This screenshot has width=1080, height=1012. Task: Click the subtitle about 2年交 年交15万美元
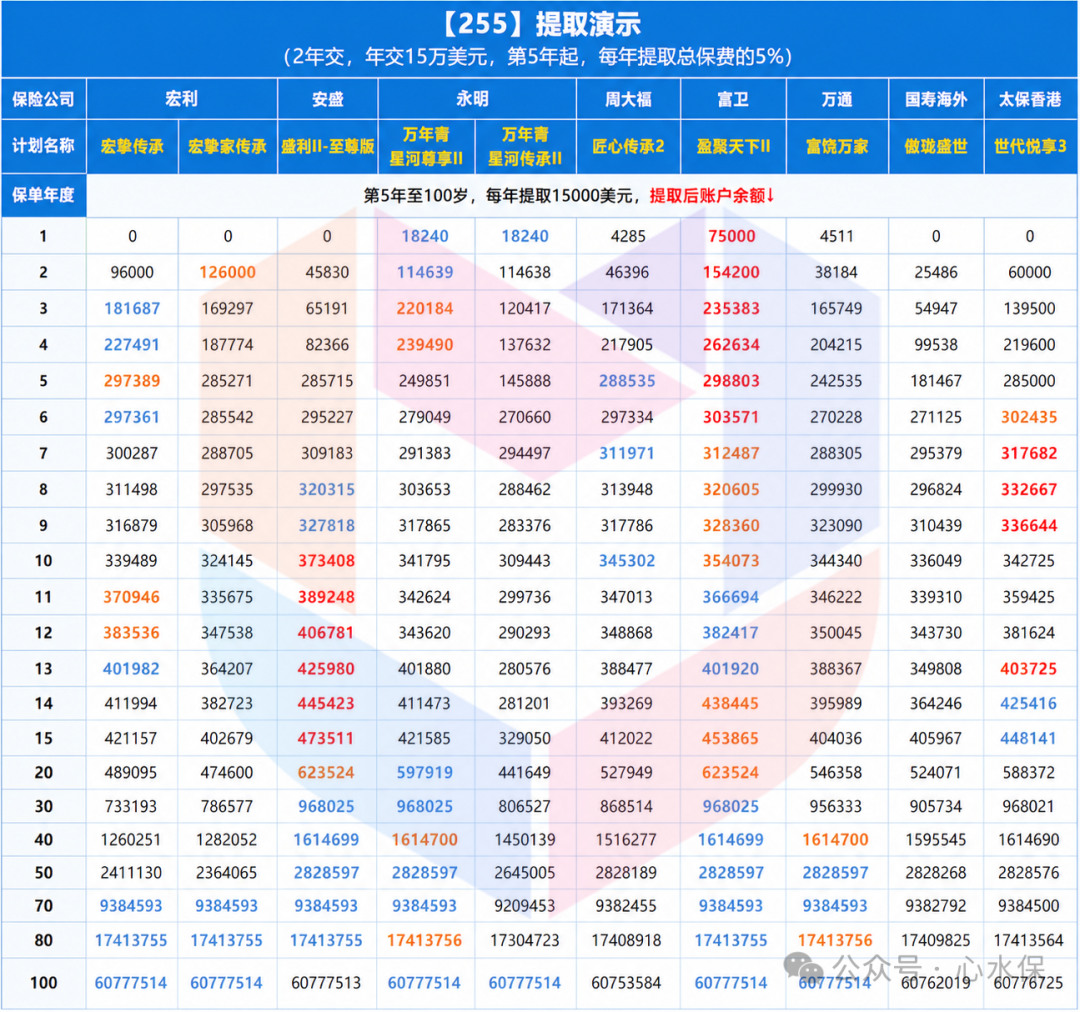pyautogui.click(x=539, y=56)
